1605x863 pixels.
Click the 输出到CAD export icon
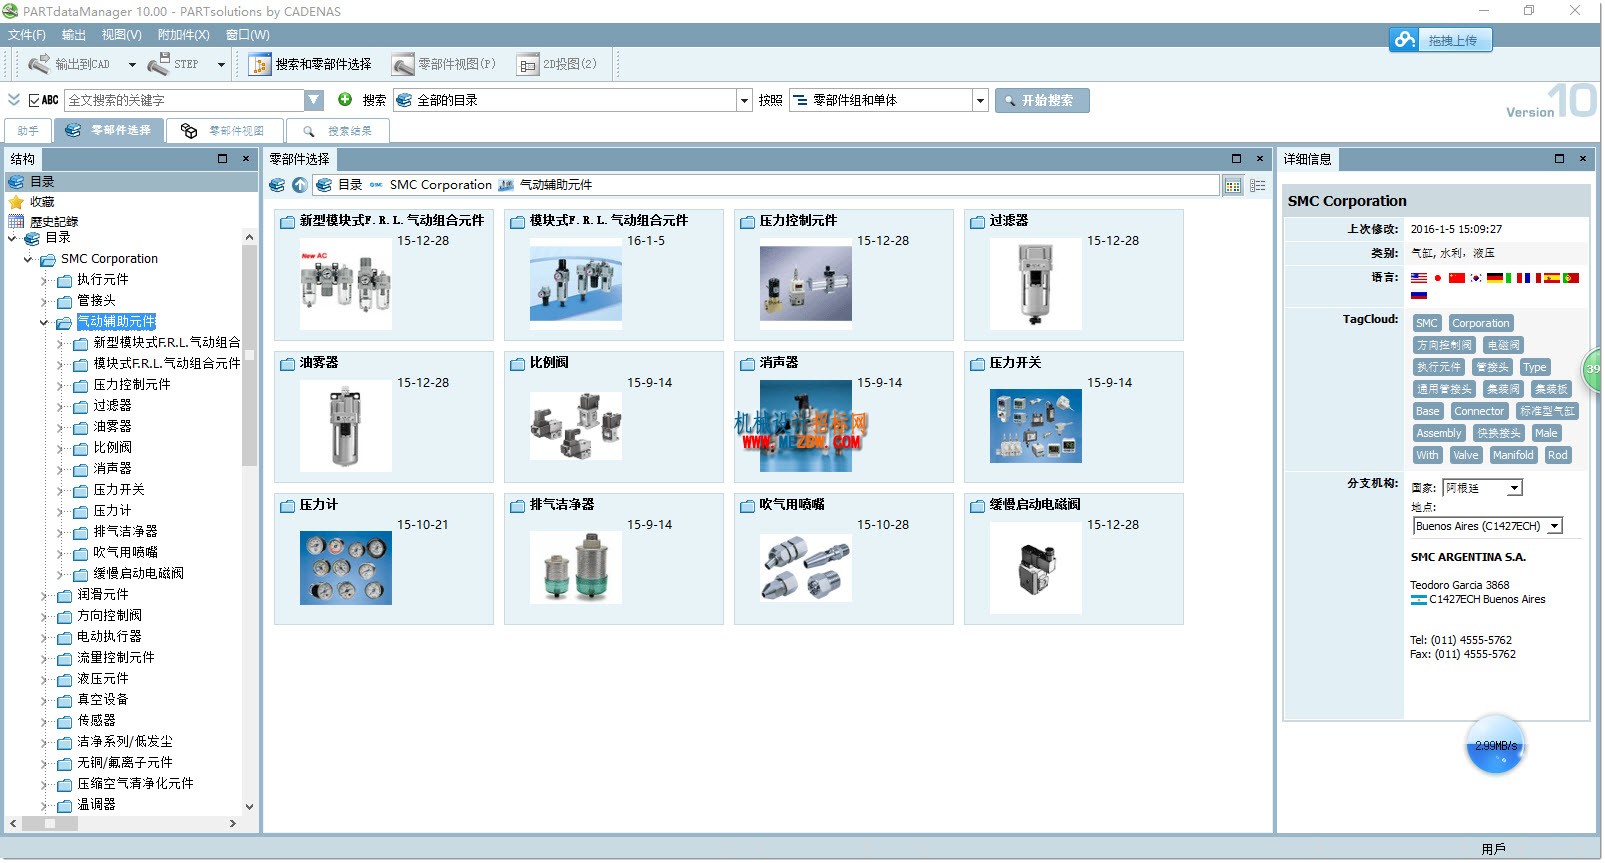(x=39, y=64)
